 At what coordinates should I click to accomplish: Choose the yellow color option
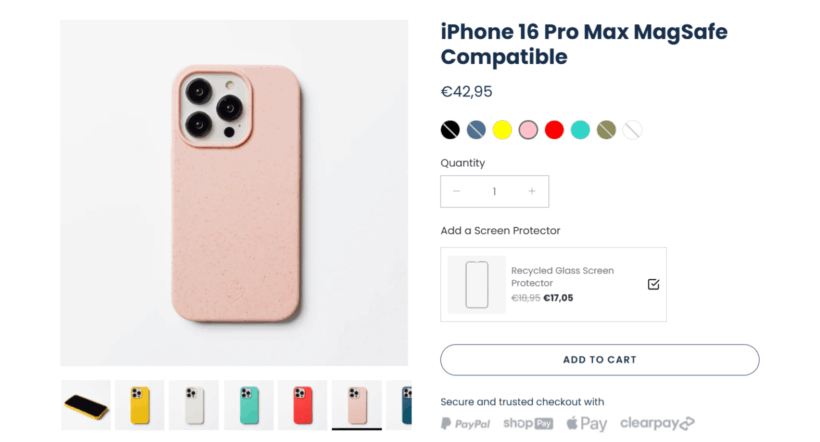pos(502,130)
